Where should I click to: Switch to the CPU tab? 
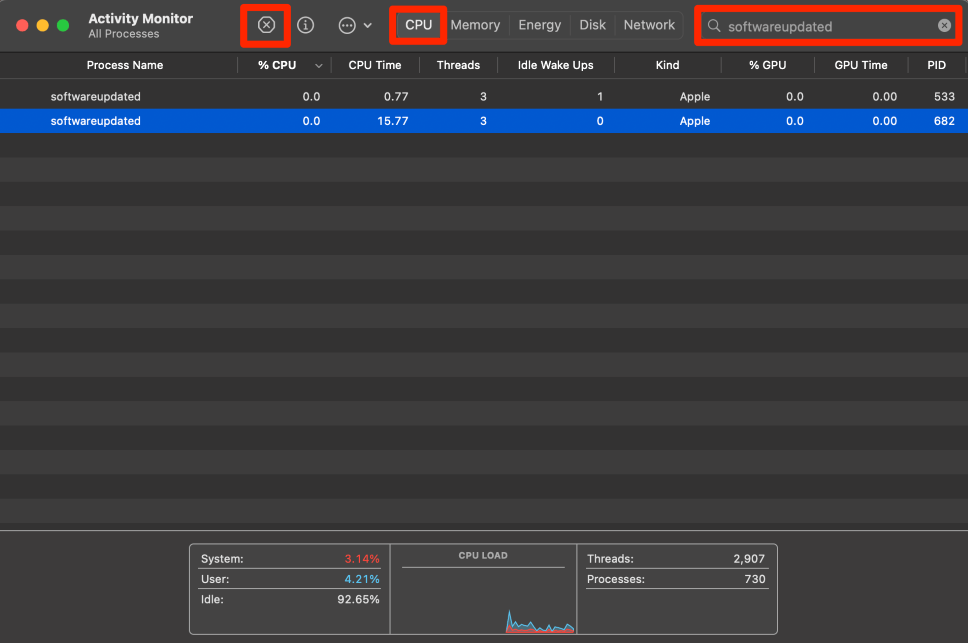point(418,25)
